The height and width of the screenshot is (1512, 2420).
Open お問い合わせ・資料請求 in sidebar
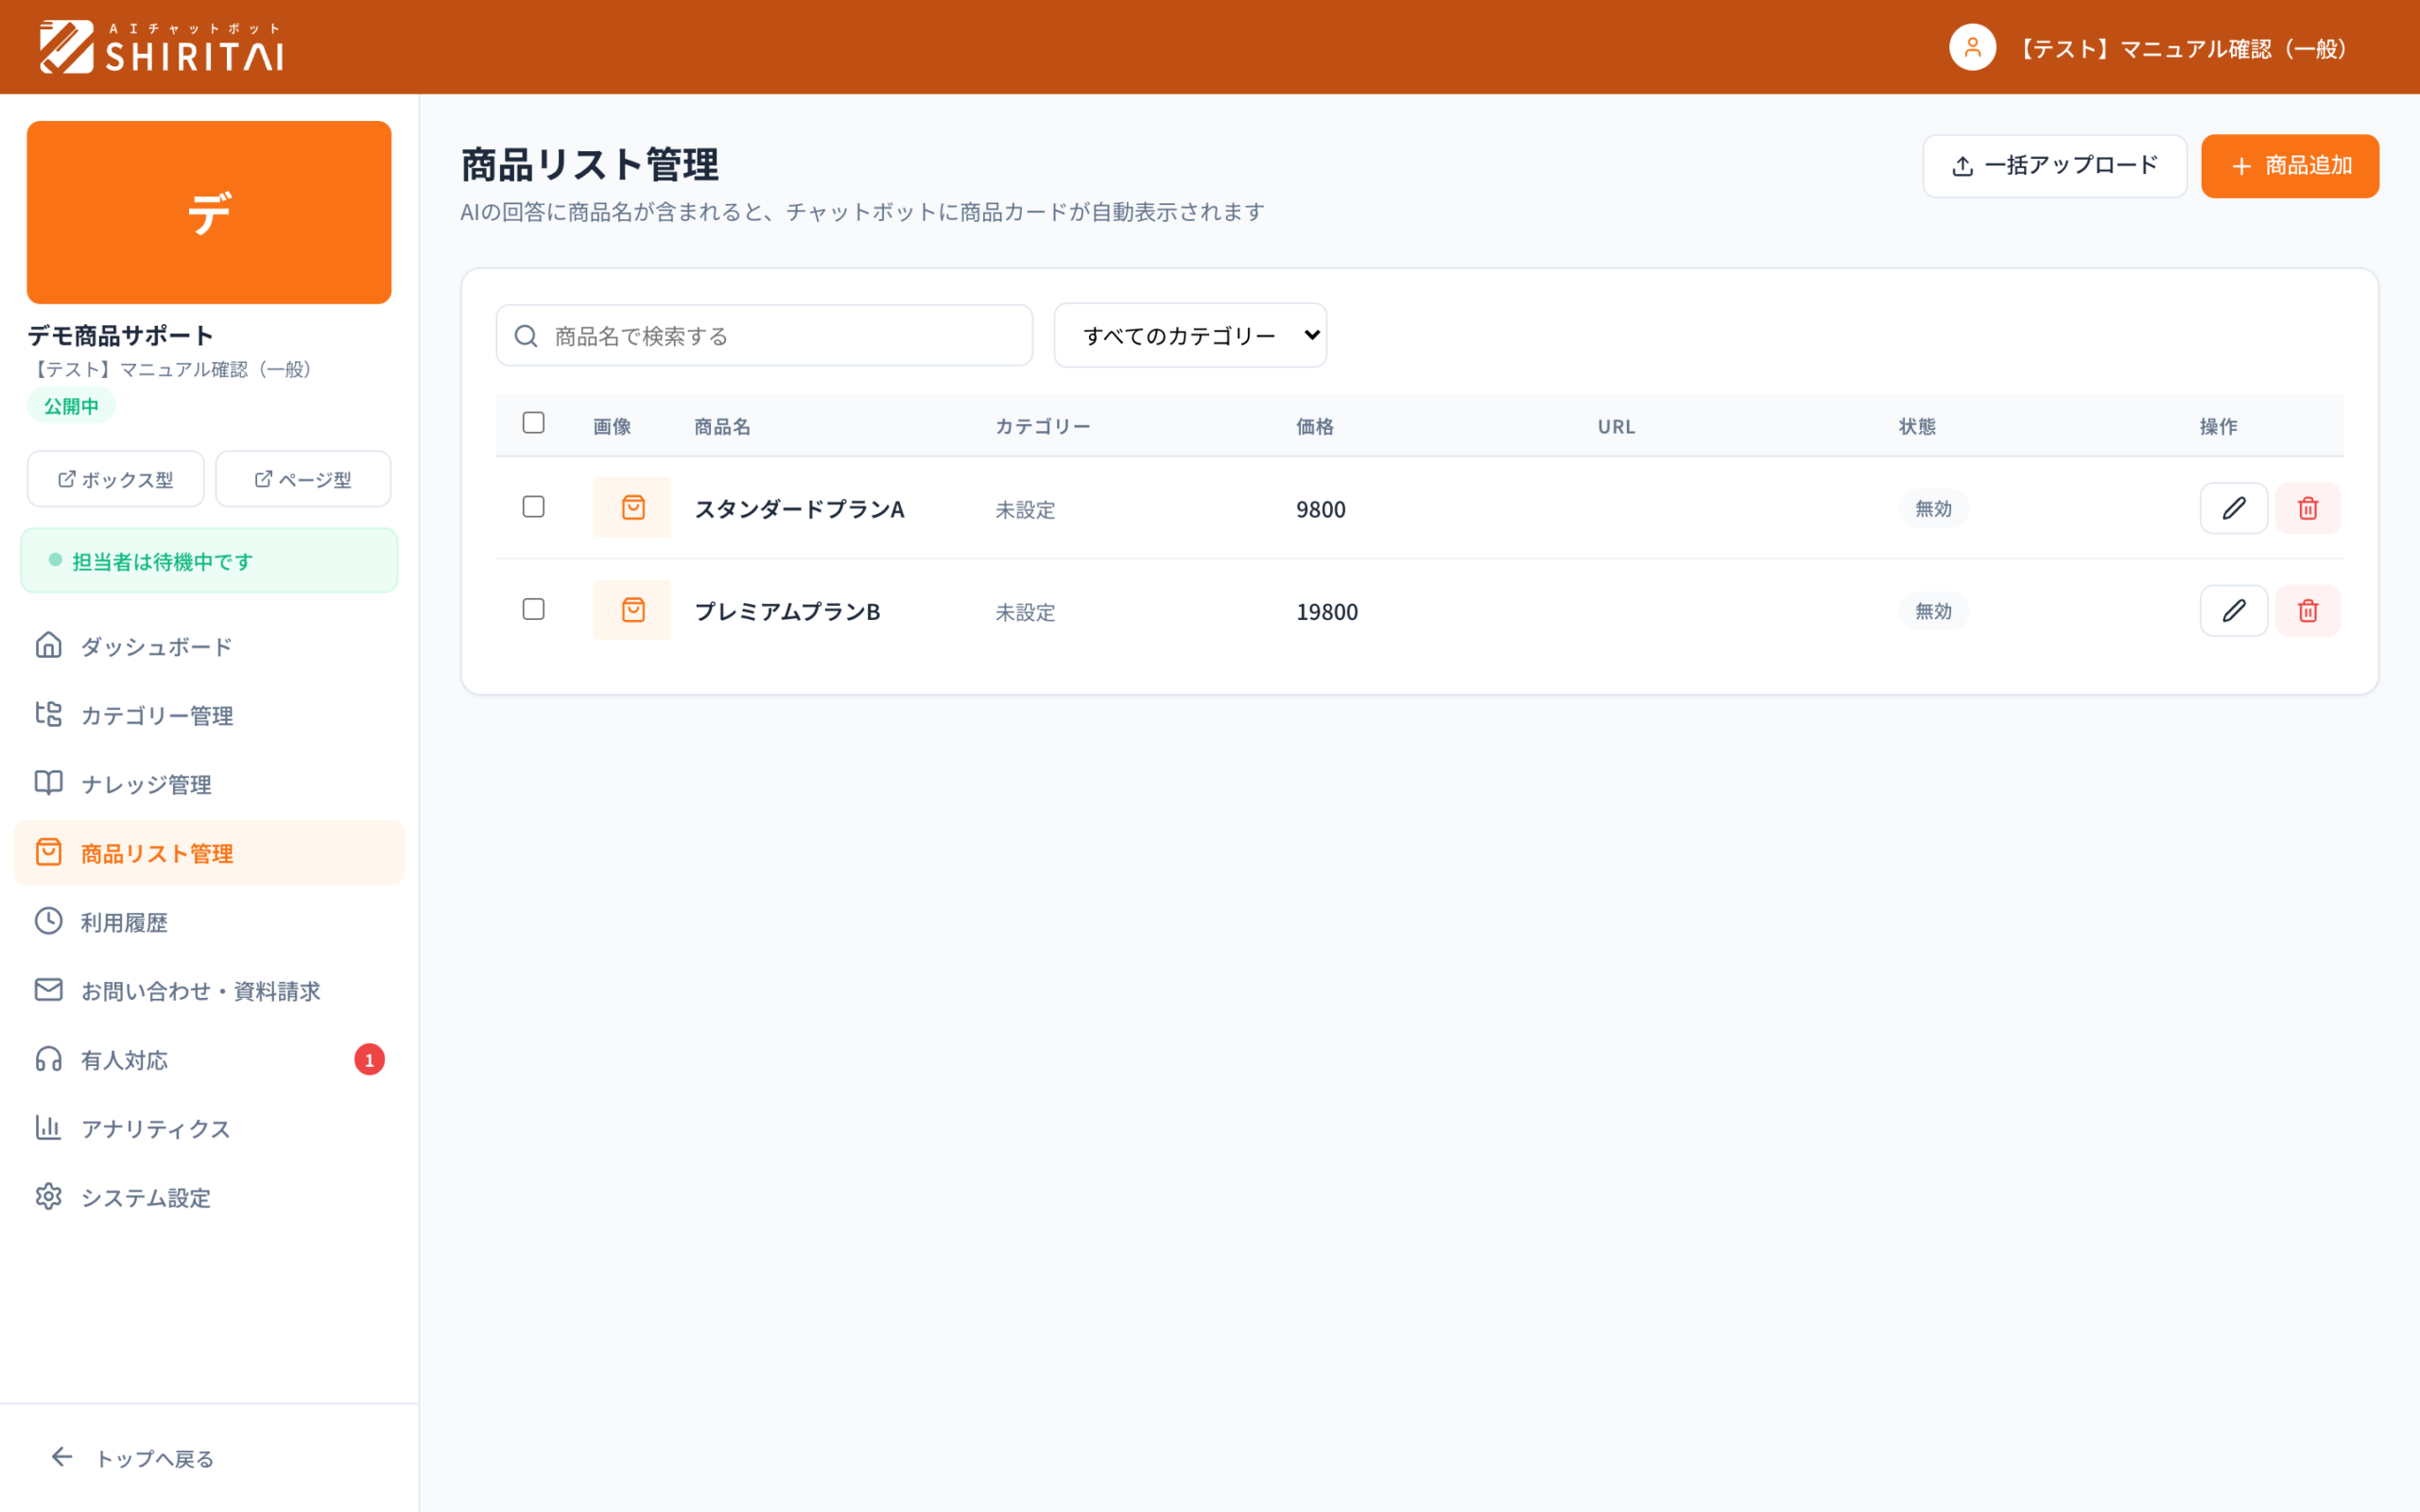(x=209, y=991)
